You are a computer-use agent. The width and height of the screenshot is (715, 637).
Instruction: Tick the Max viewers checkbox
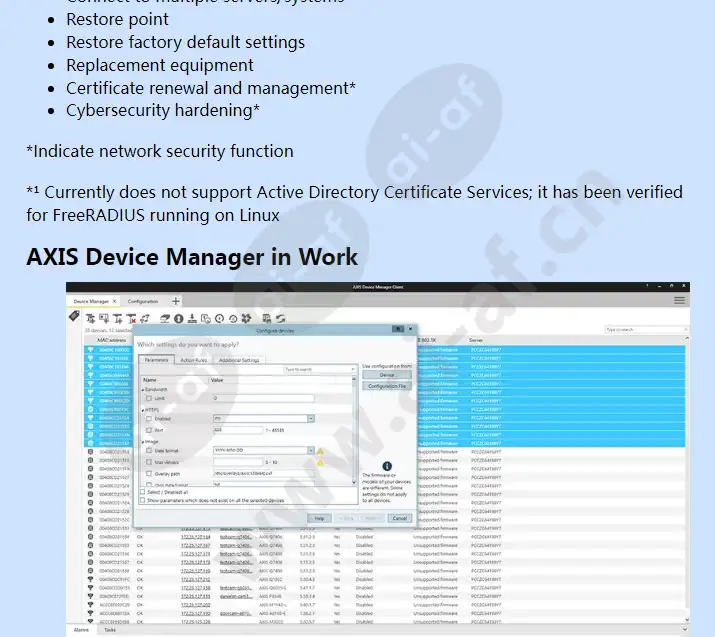tap(149, 462)
